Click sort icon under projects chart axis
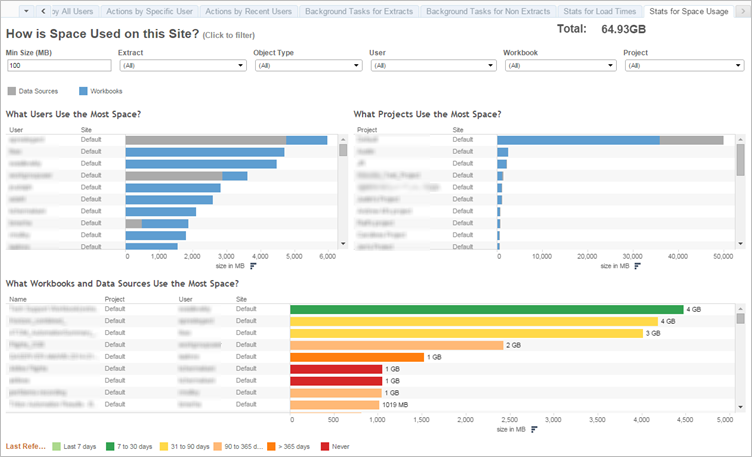Viewport: 752px width, 457px height. pyautogui.click(x=637, y=266)
